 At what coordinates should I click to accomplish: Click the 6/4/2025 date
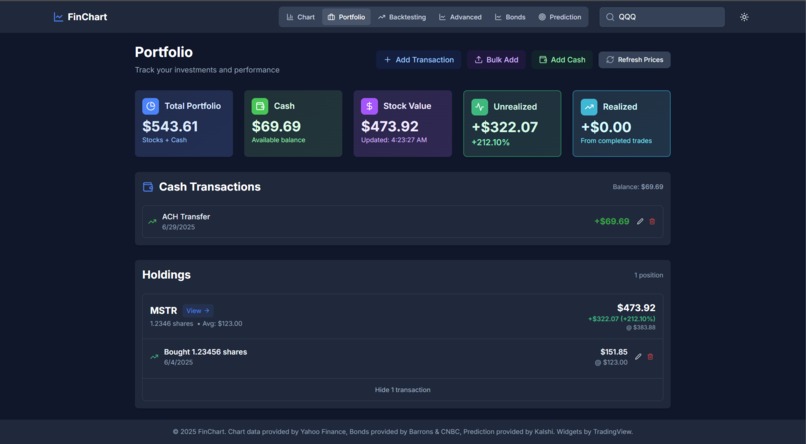click(178, 362)
